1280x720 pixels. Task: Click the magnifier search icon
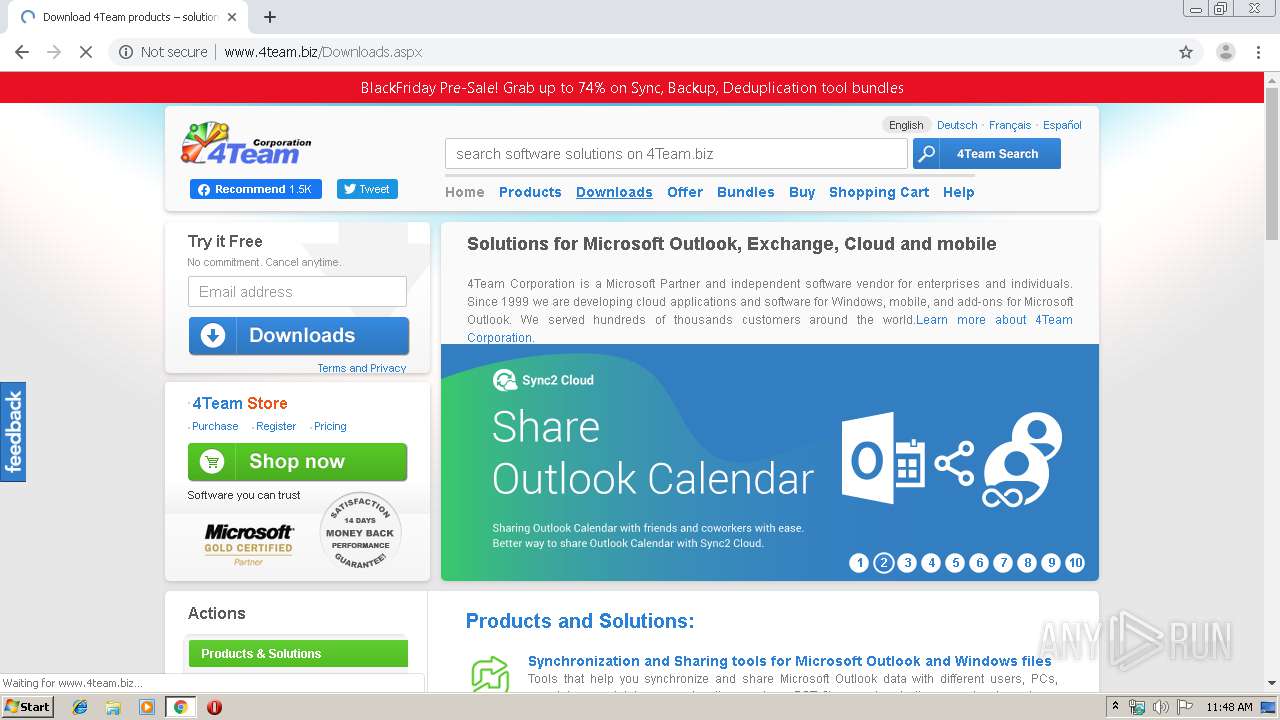pos(926,154)
